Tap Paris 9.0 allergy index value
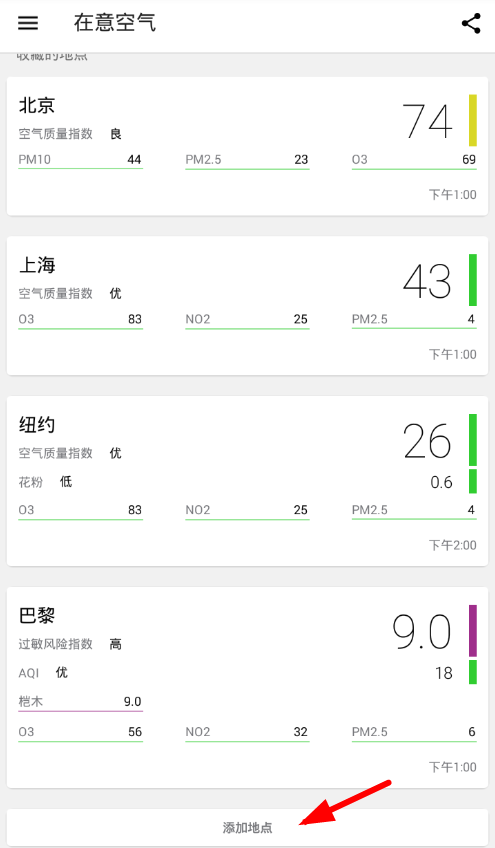Screen dimensions: 495x848 click(422, 632)
